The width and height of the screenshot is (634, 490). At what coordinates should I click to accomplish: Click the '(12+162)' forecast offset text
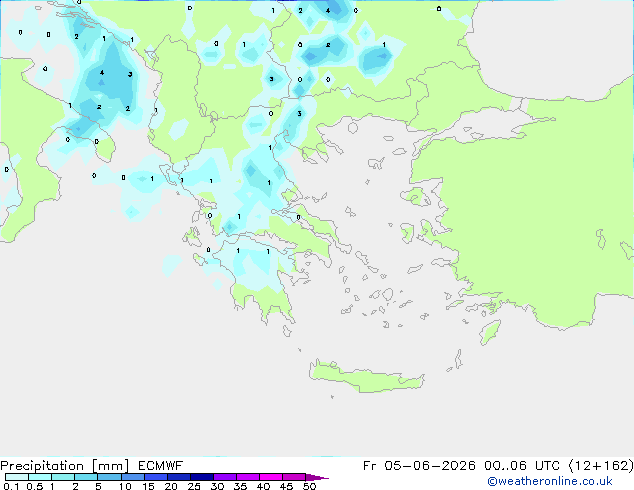coord(601,466)
